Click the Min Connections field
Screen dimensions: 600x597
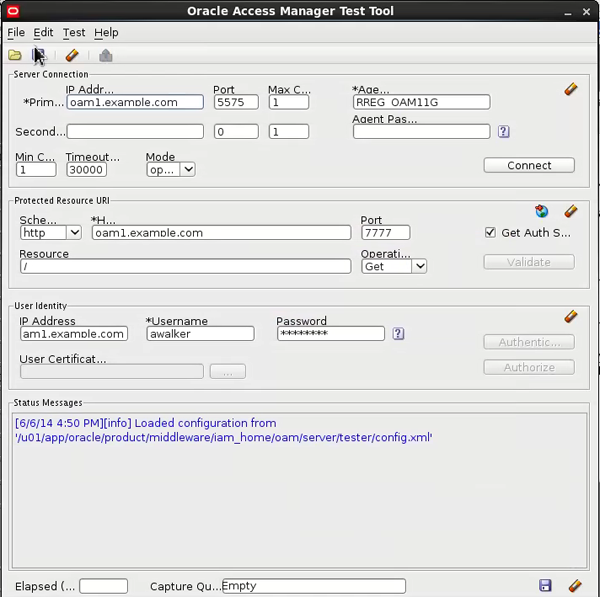(36, 170)
